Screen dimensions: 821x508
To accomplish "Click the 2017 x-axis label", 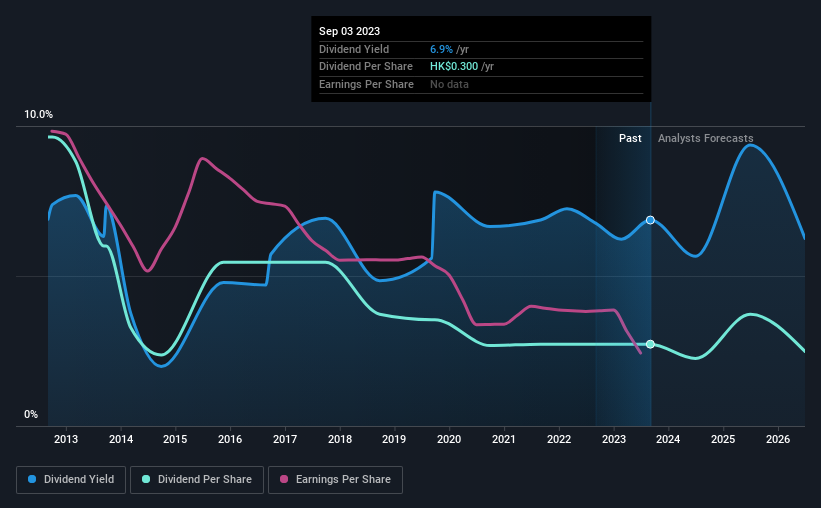I will pyautogui.click(x=285, y=439).
